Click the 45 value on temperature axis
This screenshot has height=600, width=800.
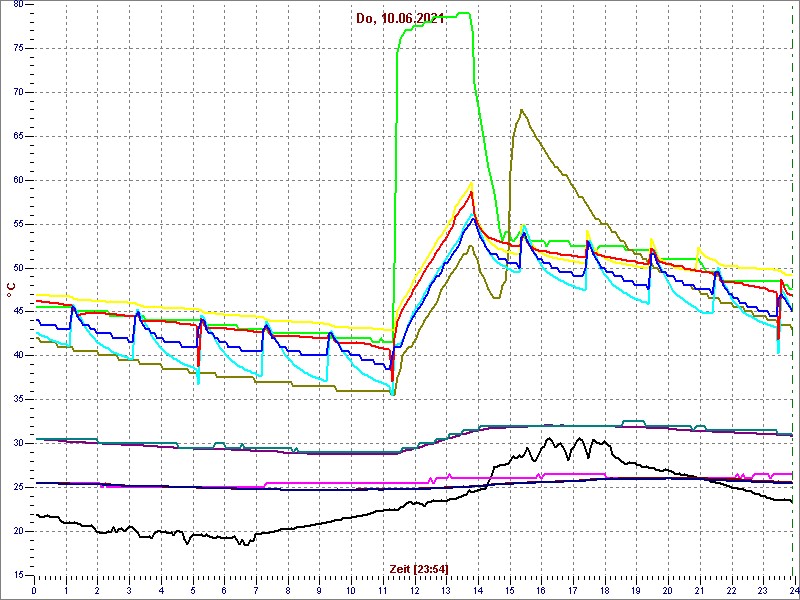[18, 312]
